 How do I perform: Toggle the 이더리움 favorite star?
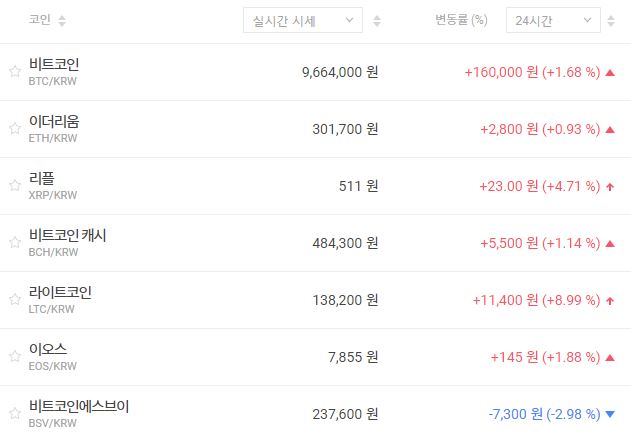pos(14,128)
